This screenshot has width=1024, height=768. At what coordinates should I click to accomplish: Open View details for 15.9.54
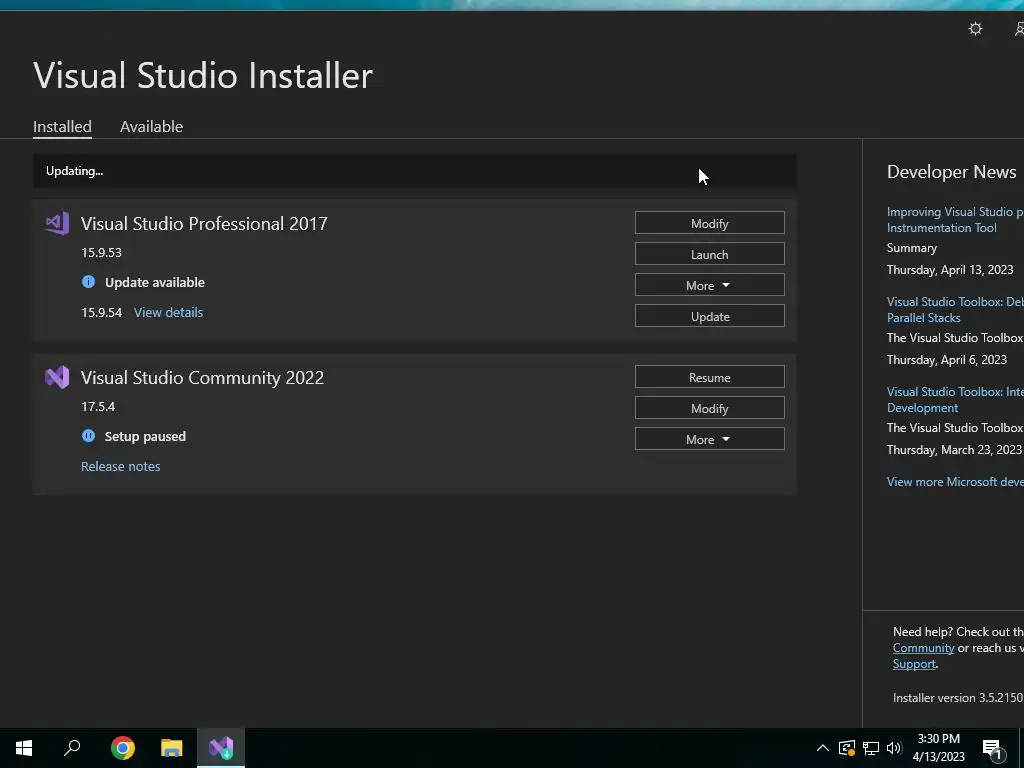click(x=168, y=312)
